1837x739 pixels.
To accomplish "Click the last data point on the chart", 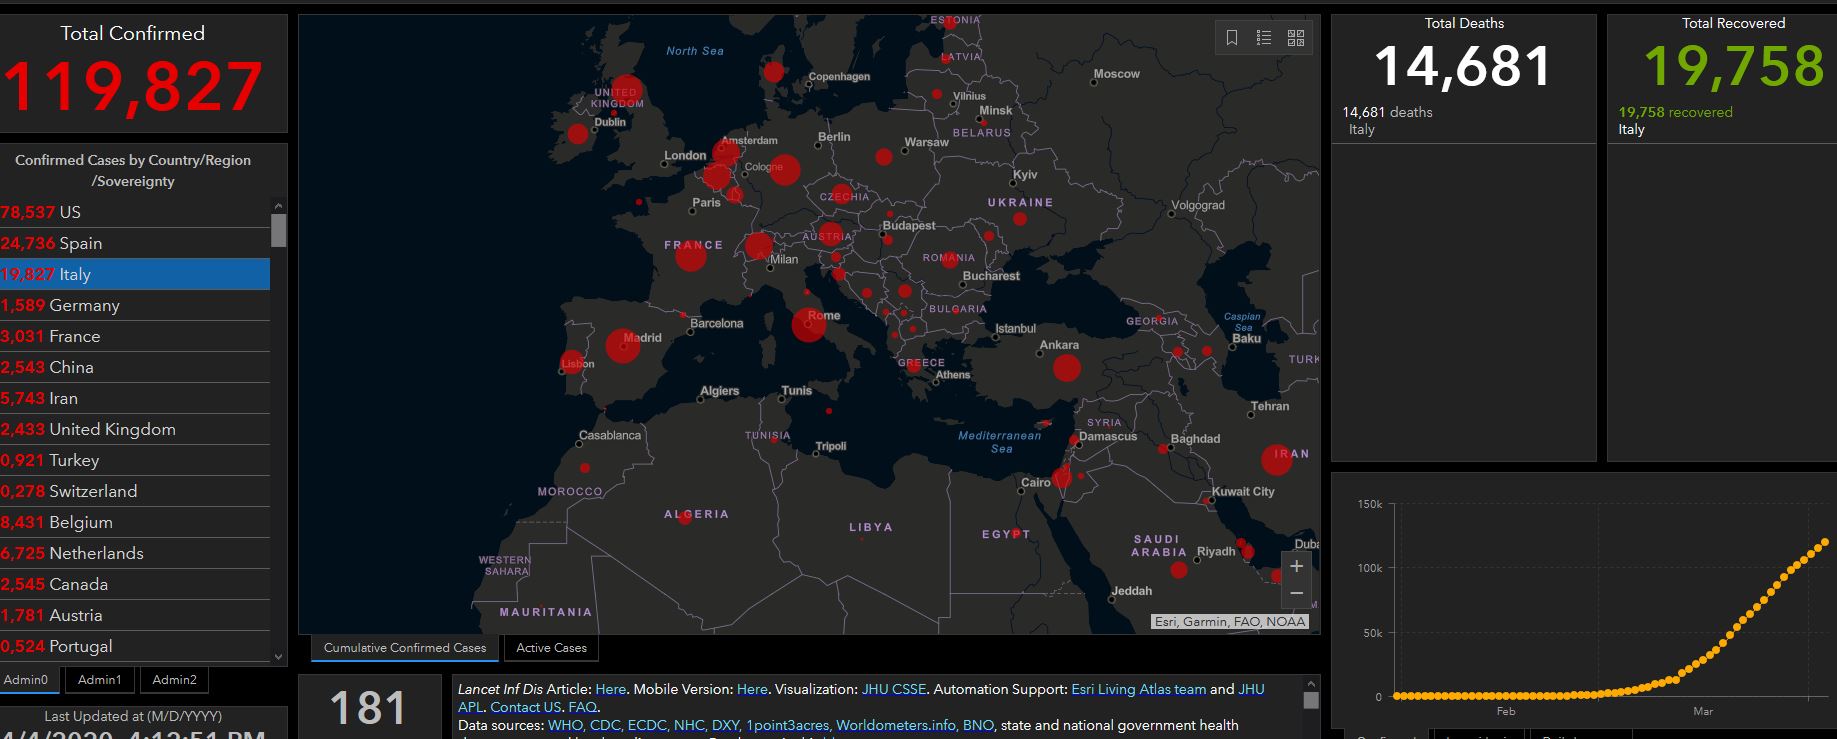I will 1825,542.
